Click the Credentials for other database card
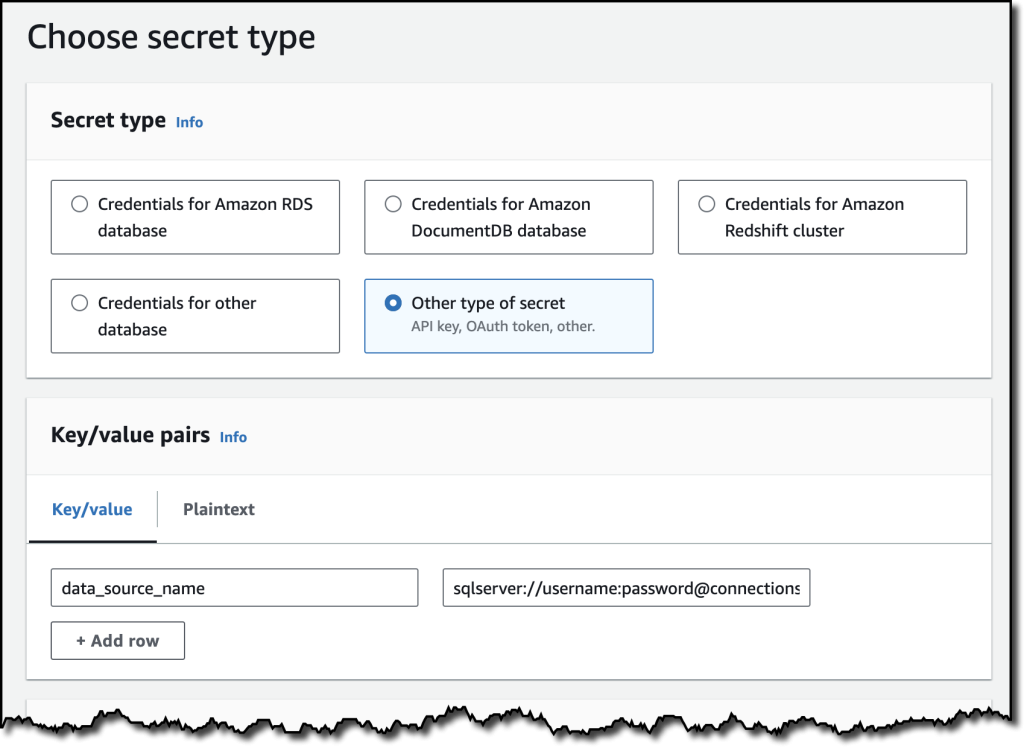This screenshot has height=748, width=1024. point(195,316)
